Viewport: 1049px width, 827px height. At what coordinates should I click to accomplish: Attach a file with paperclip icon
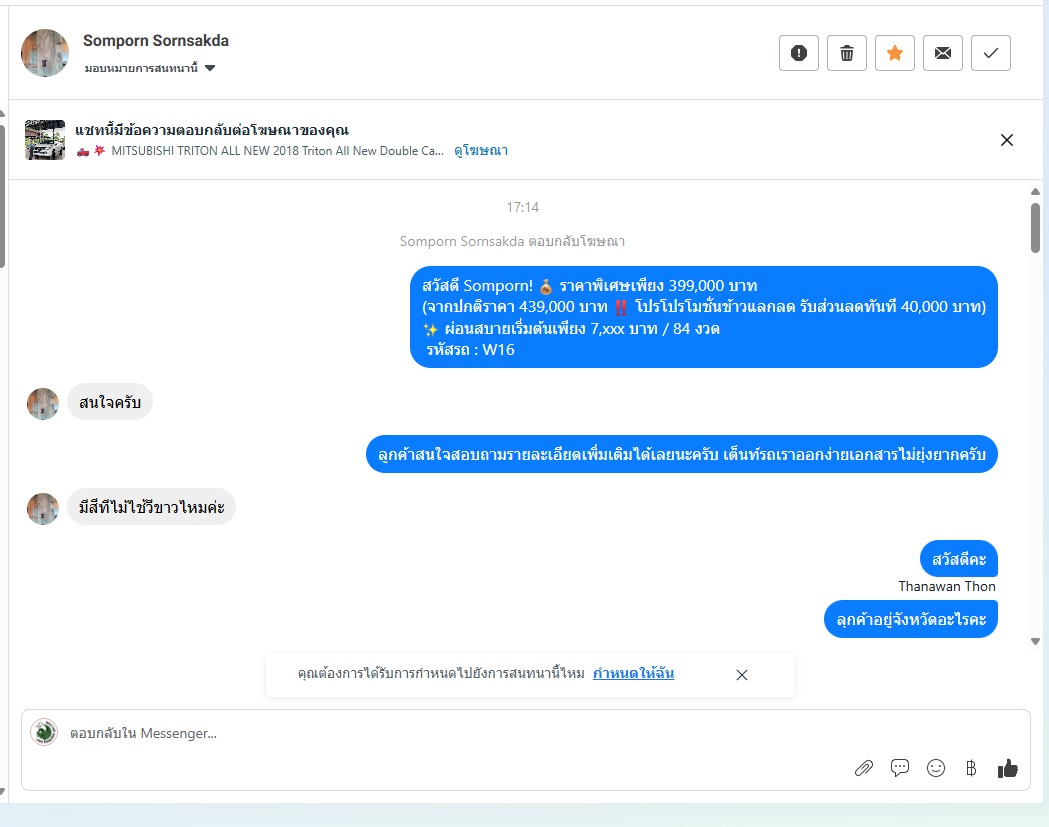click(x=864, y=768)
